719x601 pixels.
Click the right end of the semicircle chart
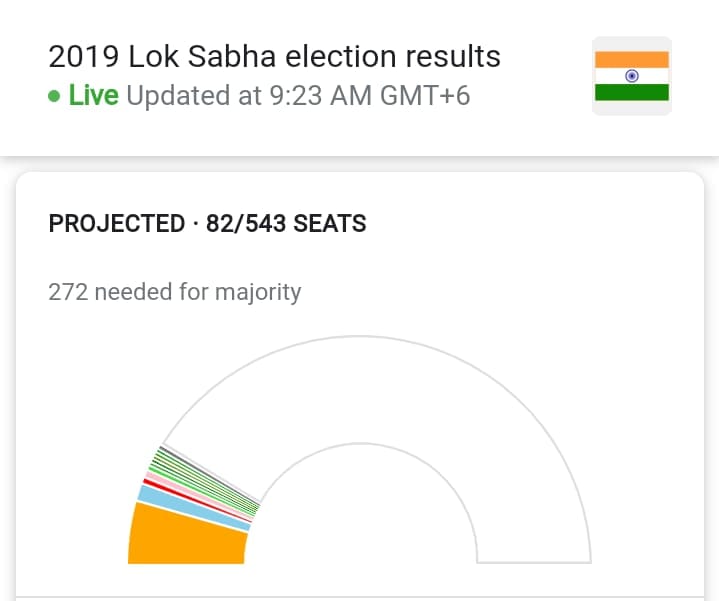534,560
